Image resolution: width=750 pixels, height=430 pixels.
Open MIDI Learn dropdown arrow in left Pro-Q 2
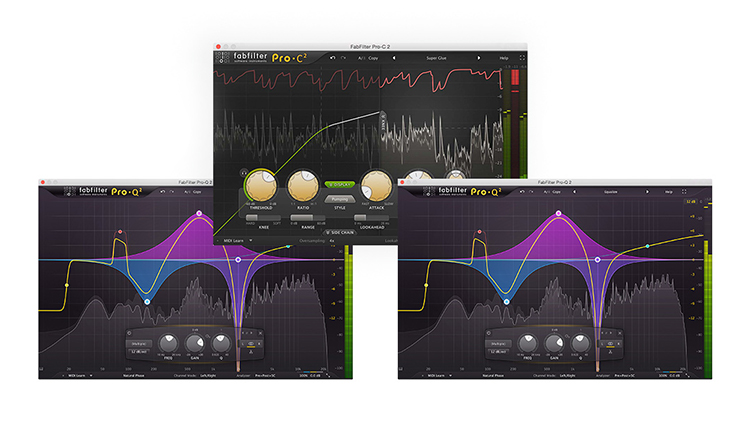[91, 376]
